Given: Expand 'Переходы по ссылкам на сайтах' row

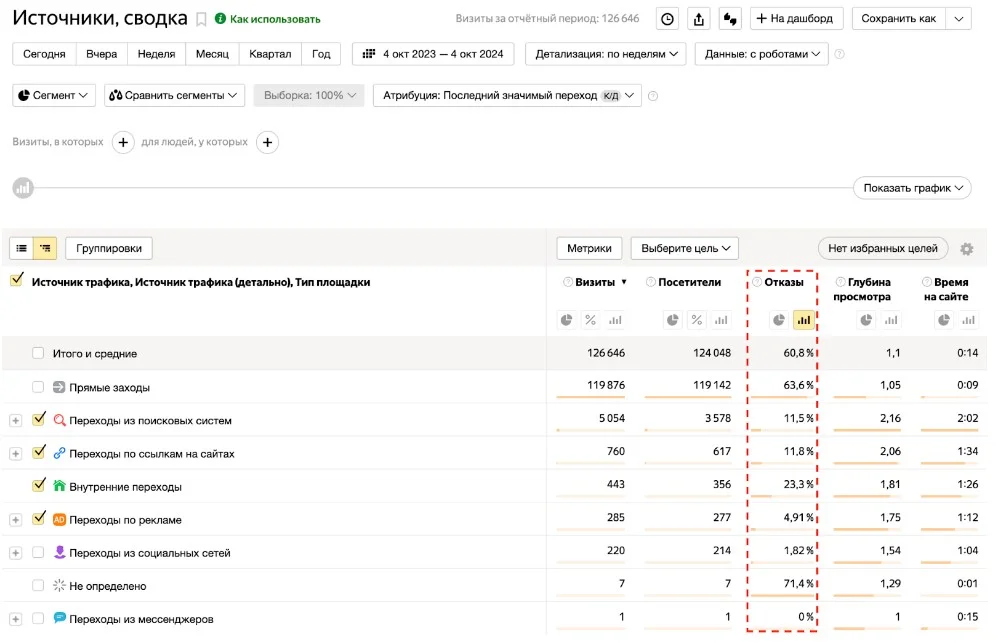Looking at the screenshot, I should (16, 454).
